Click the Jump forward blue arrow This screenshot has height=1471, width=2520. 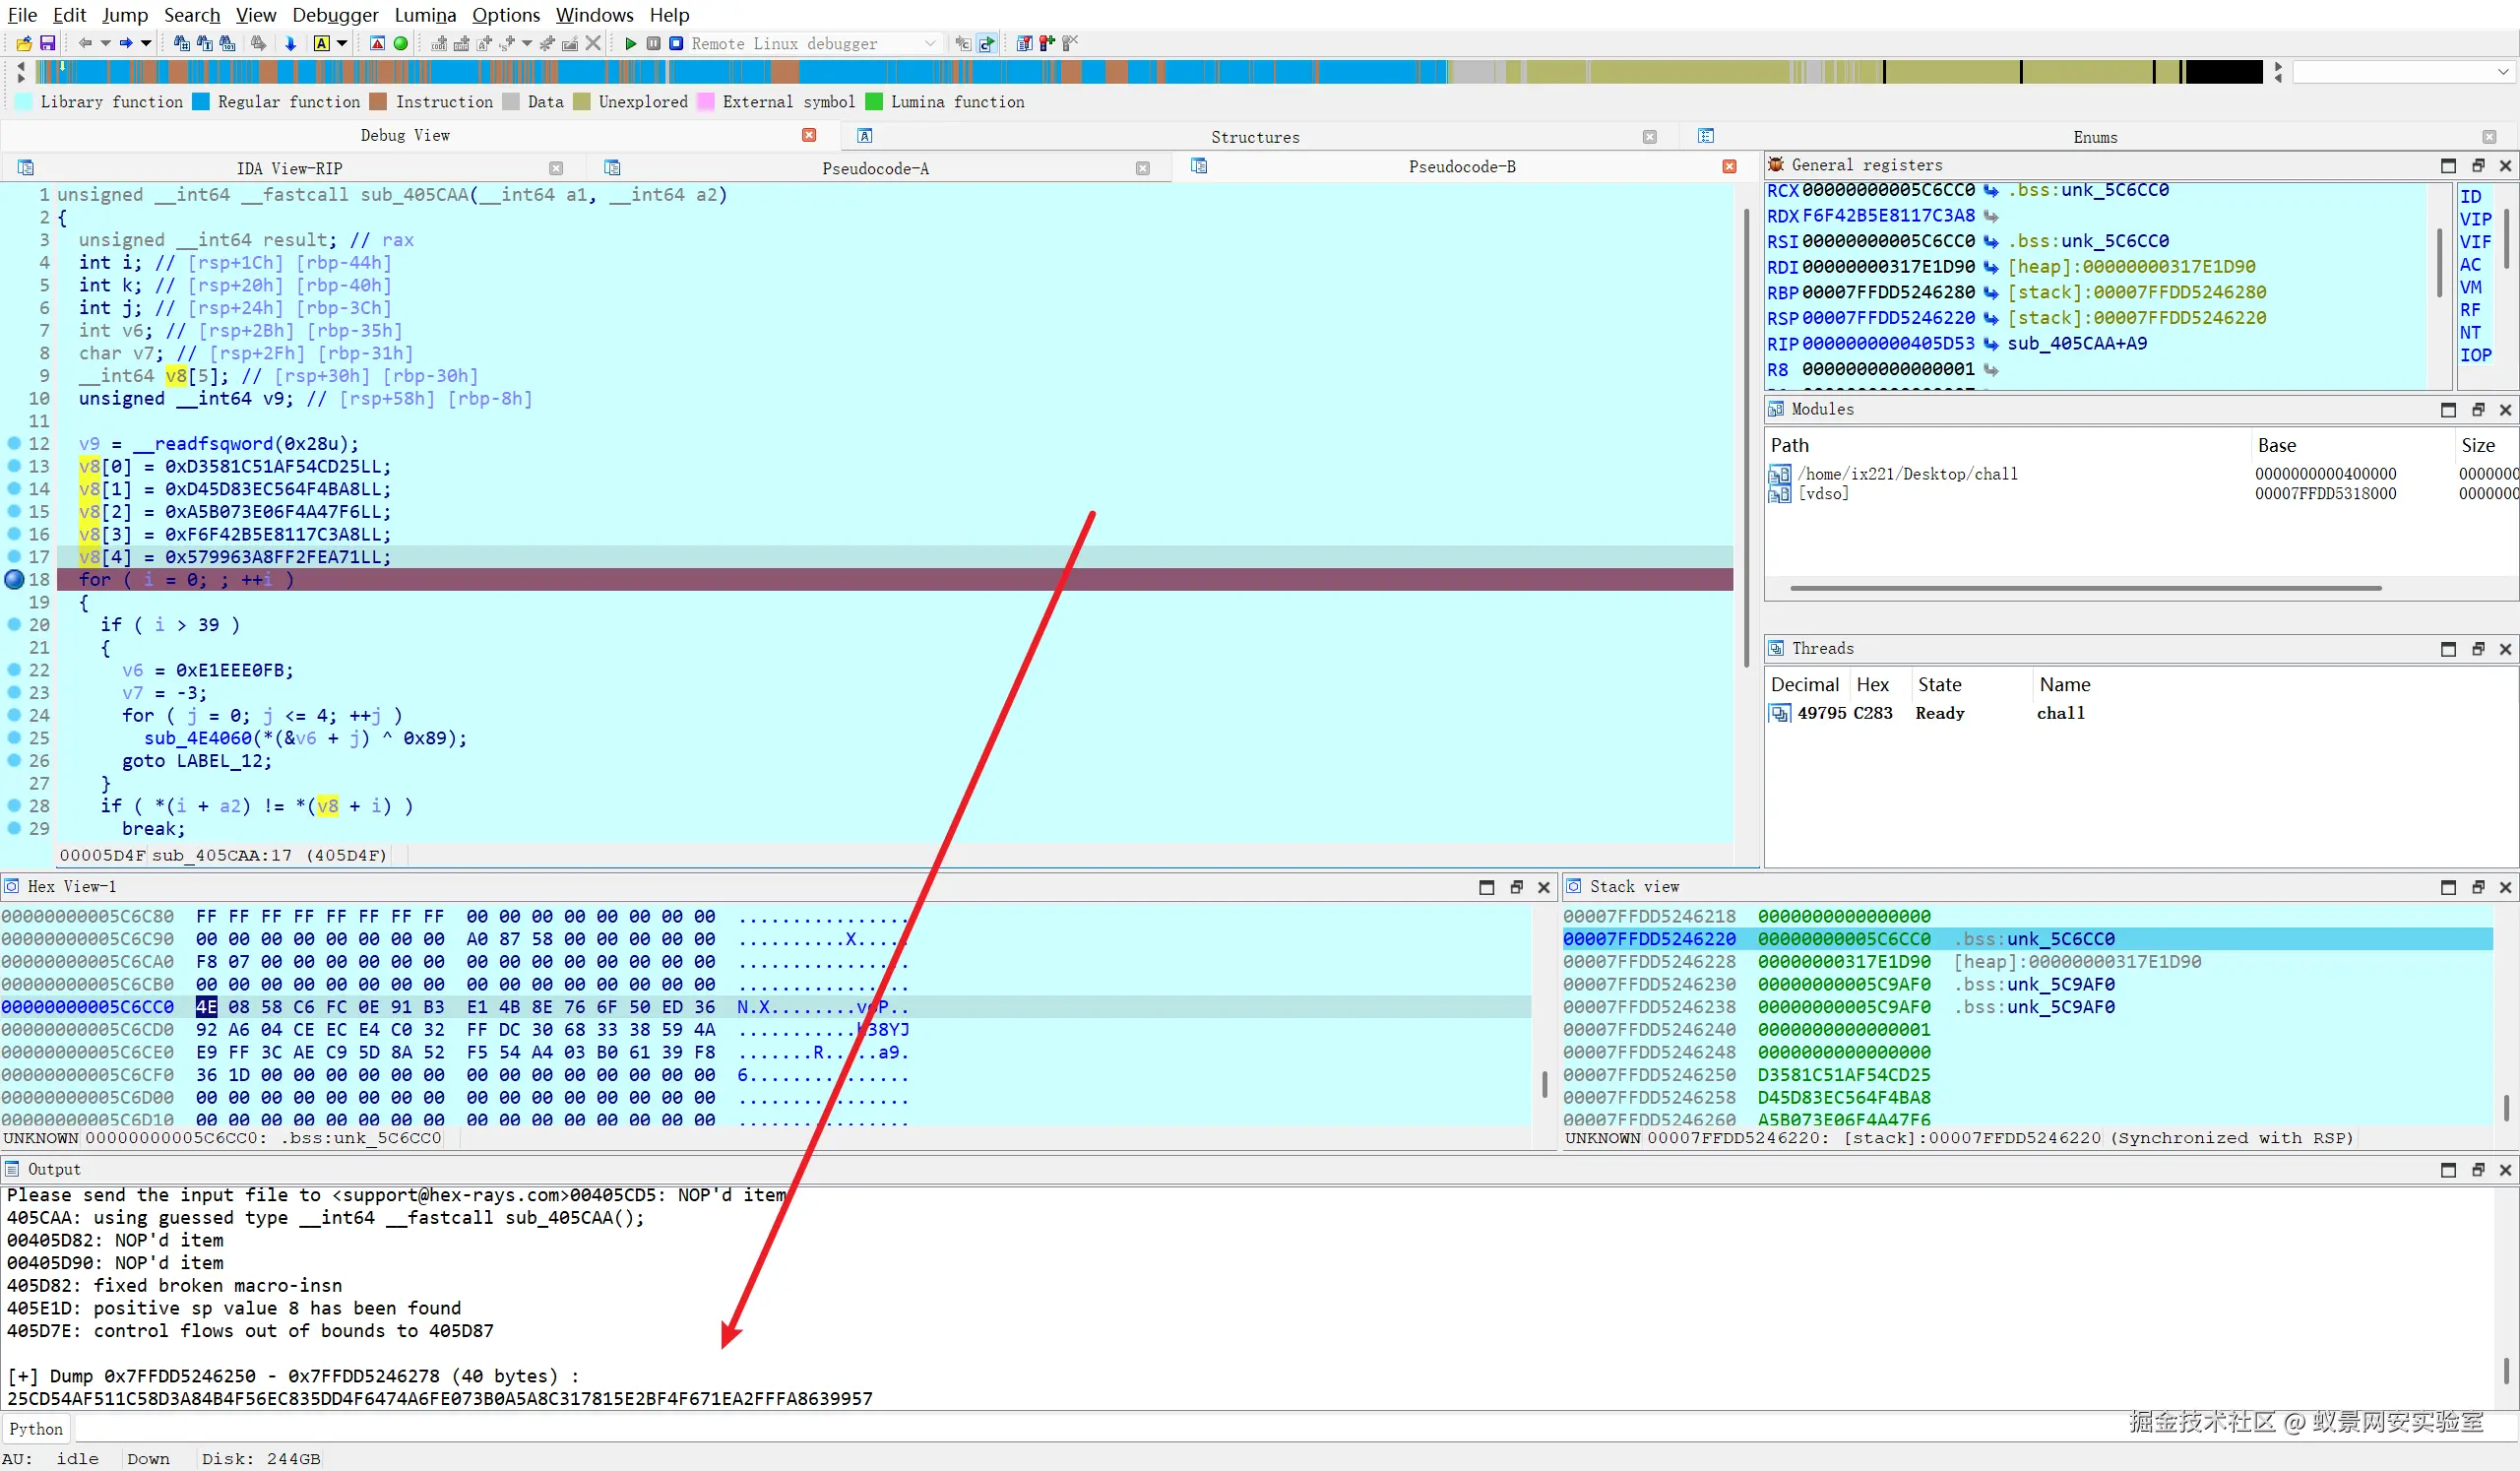[x=126, y=43]
